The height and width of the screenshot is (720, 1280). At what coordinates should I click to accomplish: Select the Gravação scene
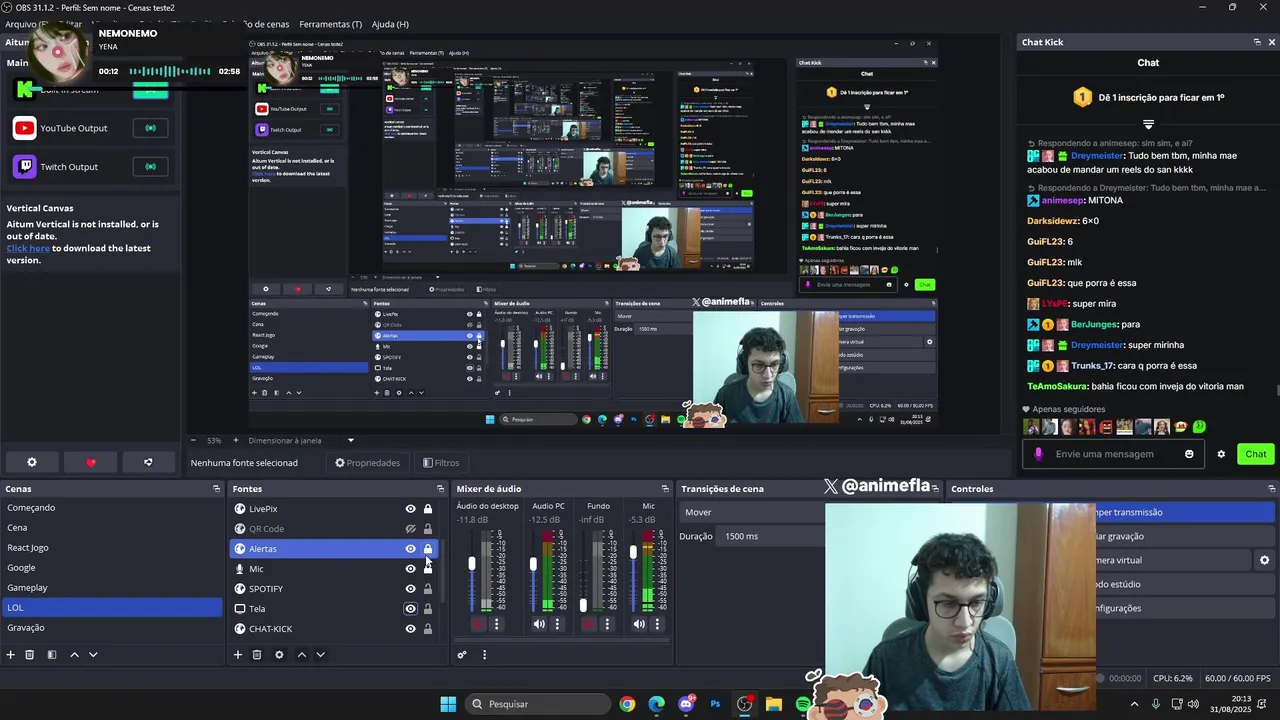click(x=112, y=627)
